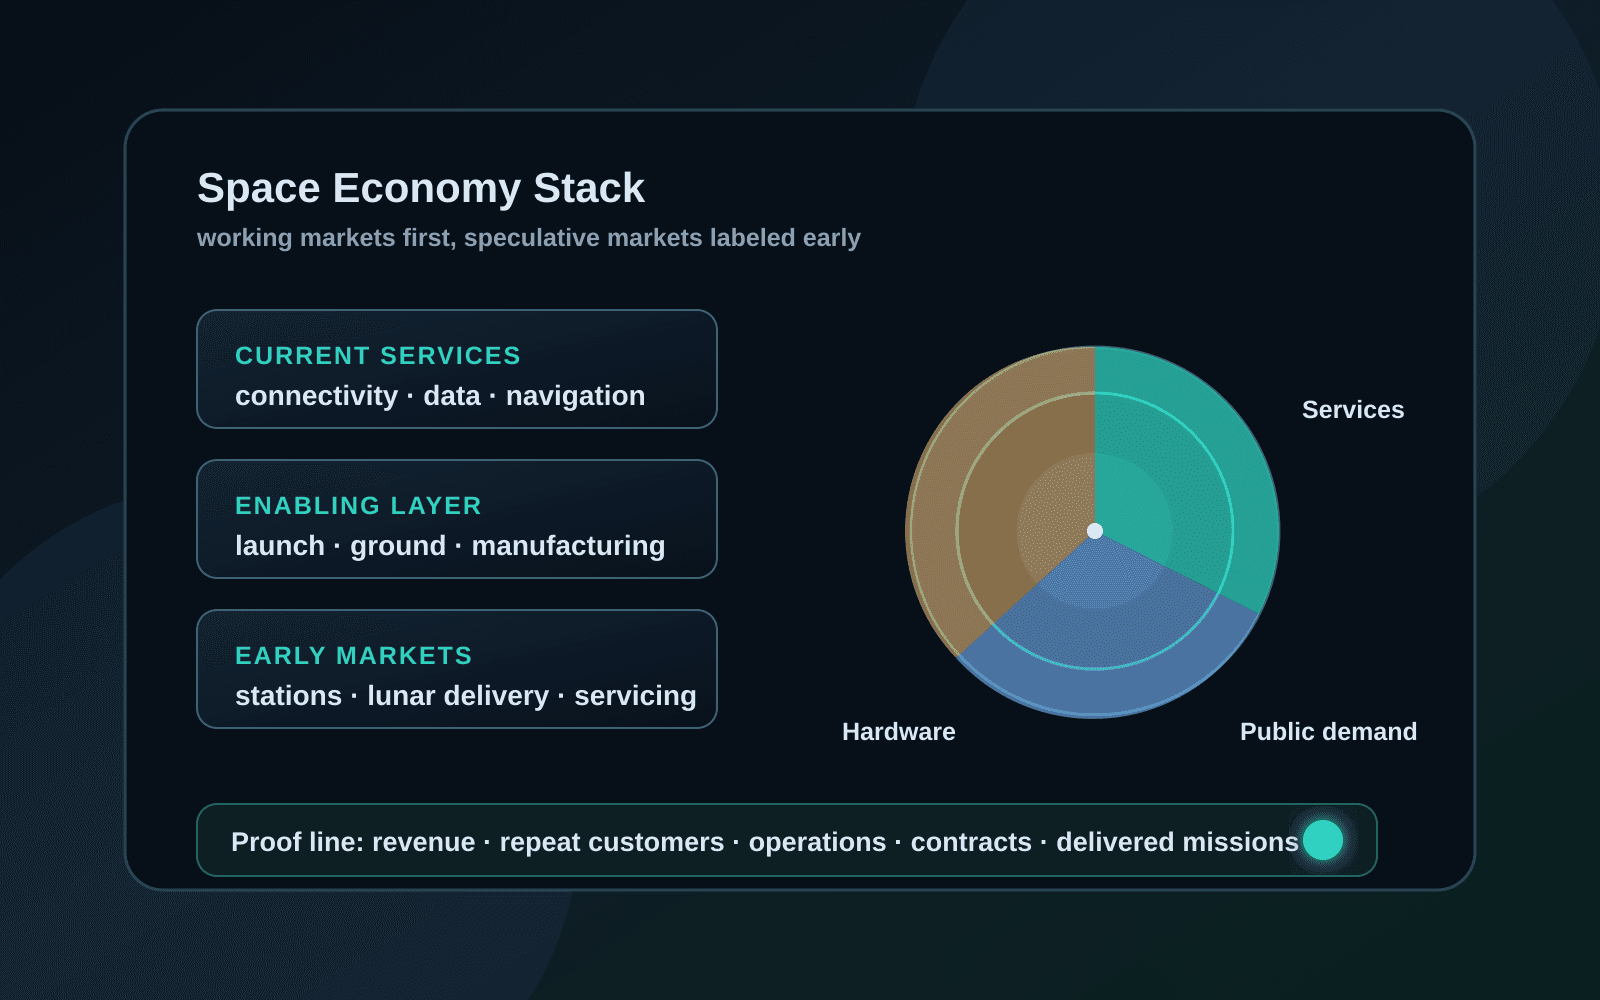Select the Enabling Layer card

point(457,519)
